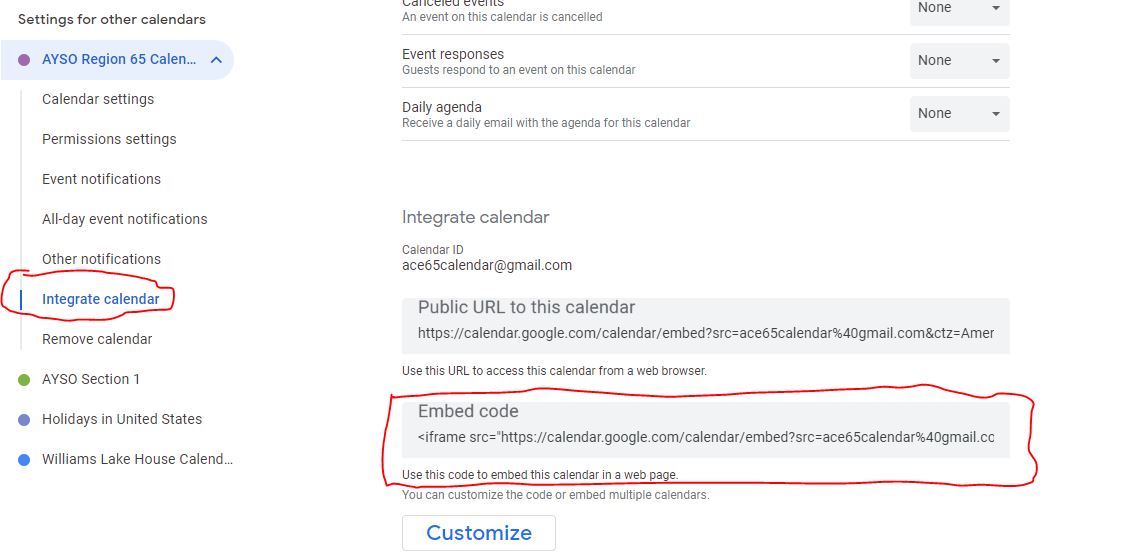Jump to Event notifications section

coord(101,179)
